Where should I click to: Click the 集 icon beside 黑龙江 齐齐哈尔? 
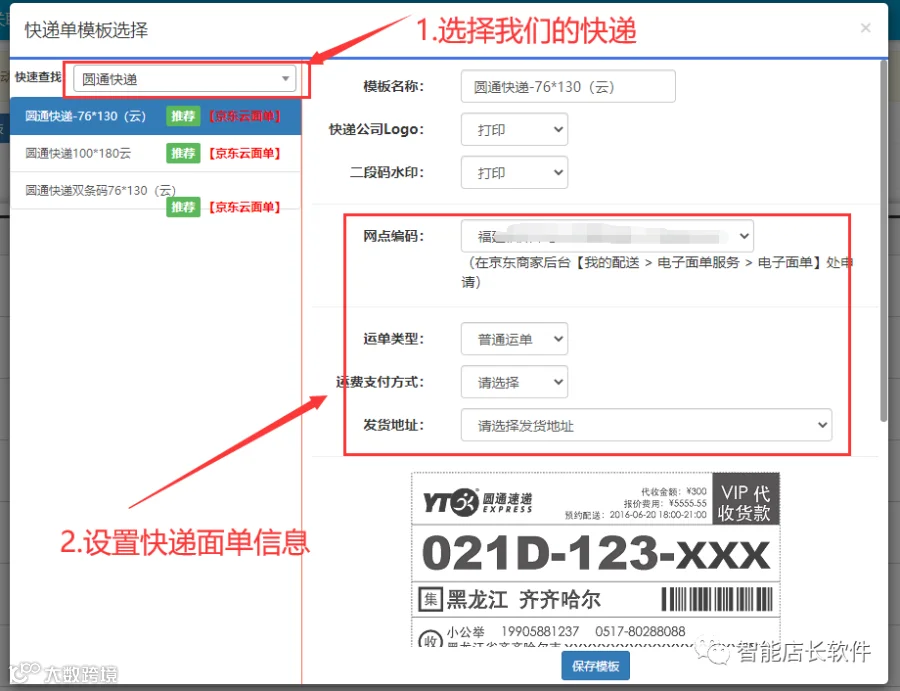coord(430,600)
